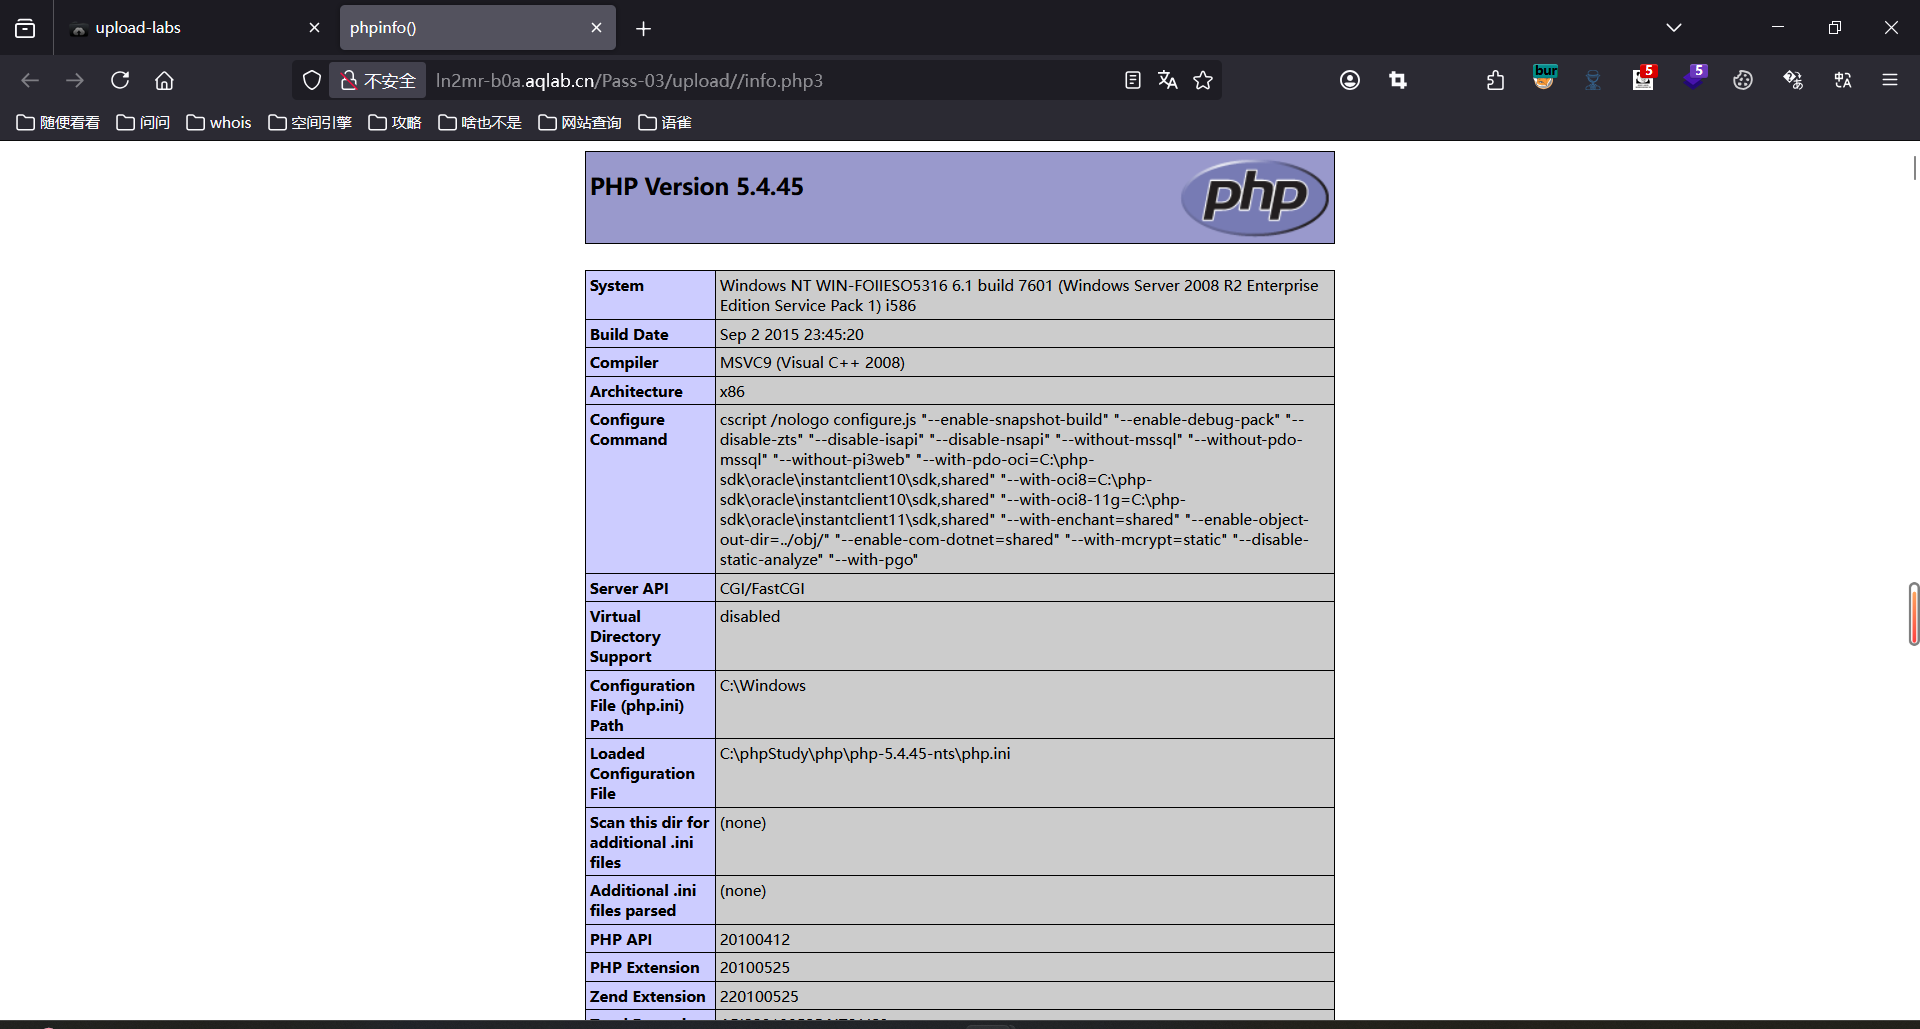
Task: Open the tab list chevron dropdown
Action: pyautogui.click(x=1674, y=27)
